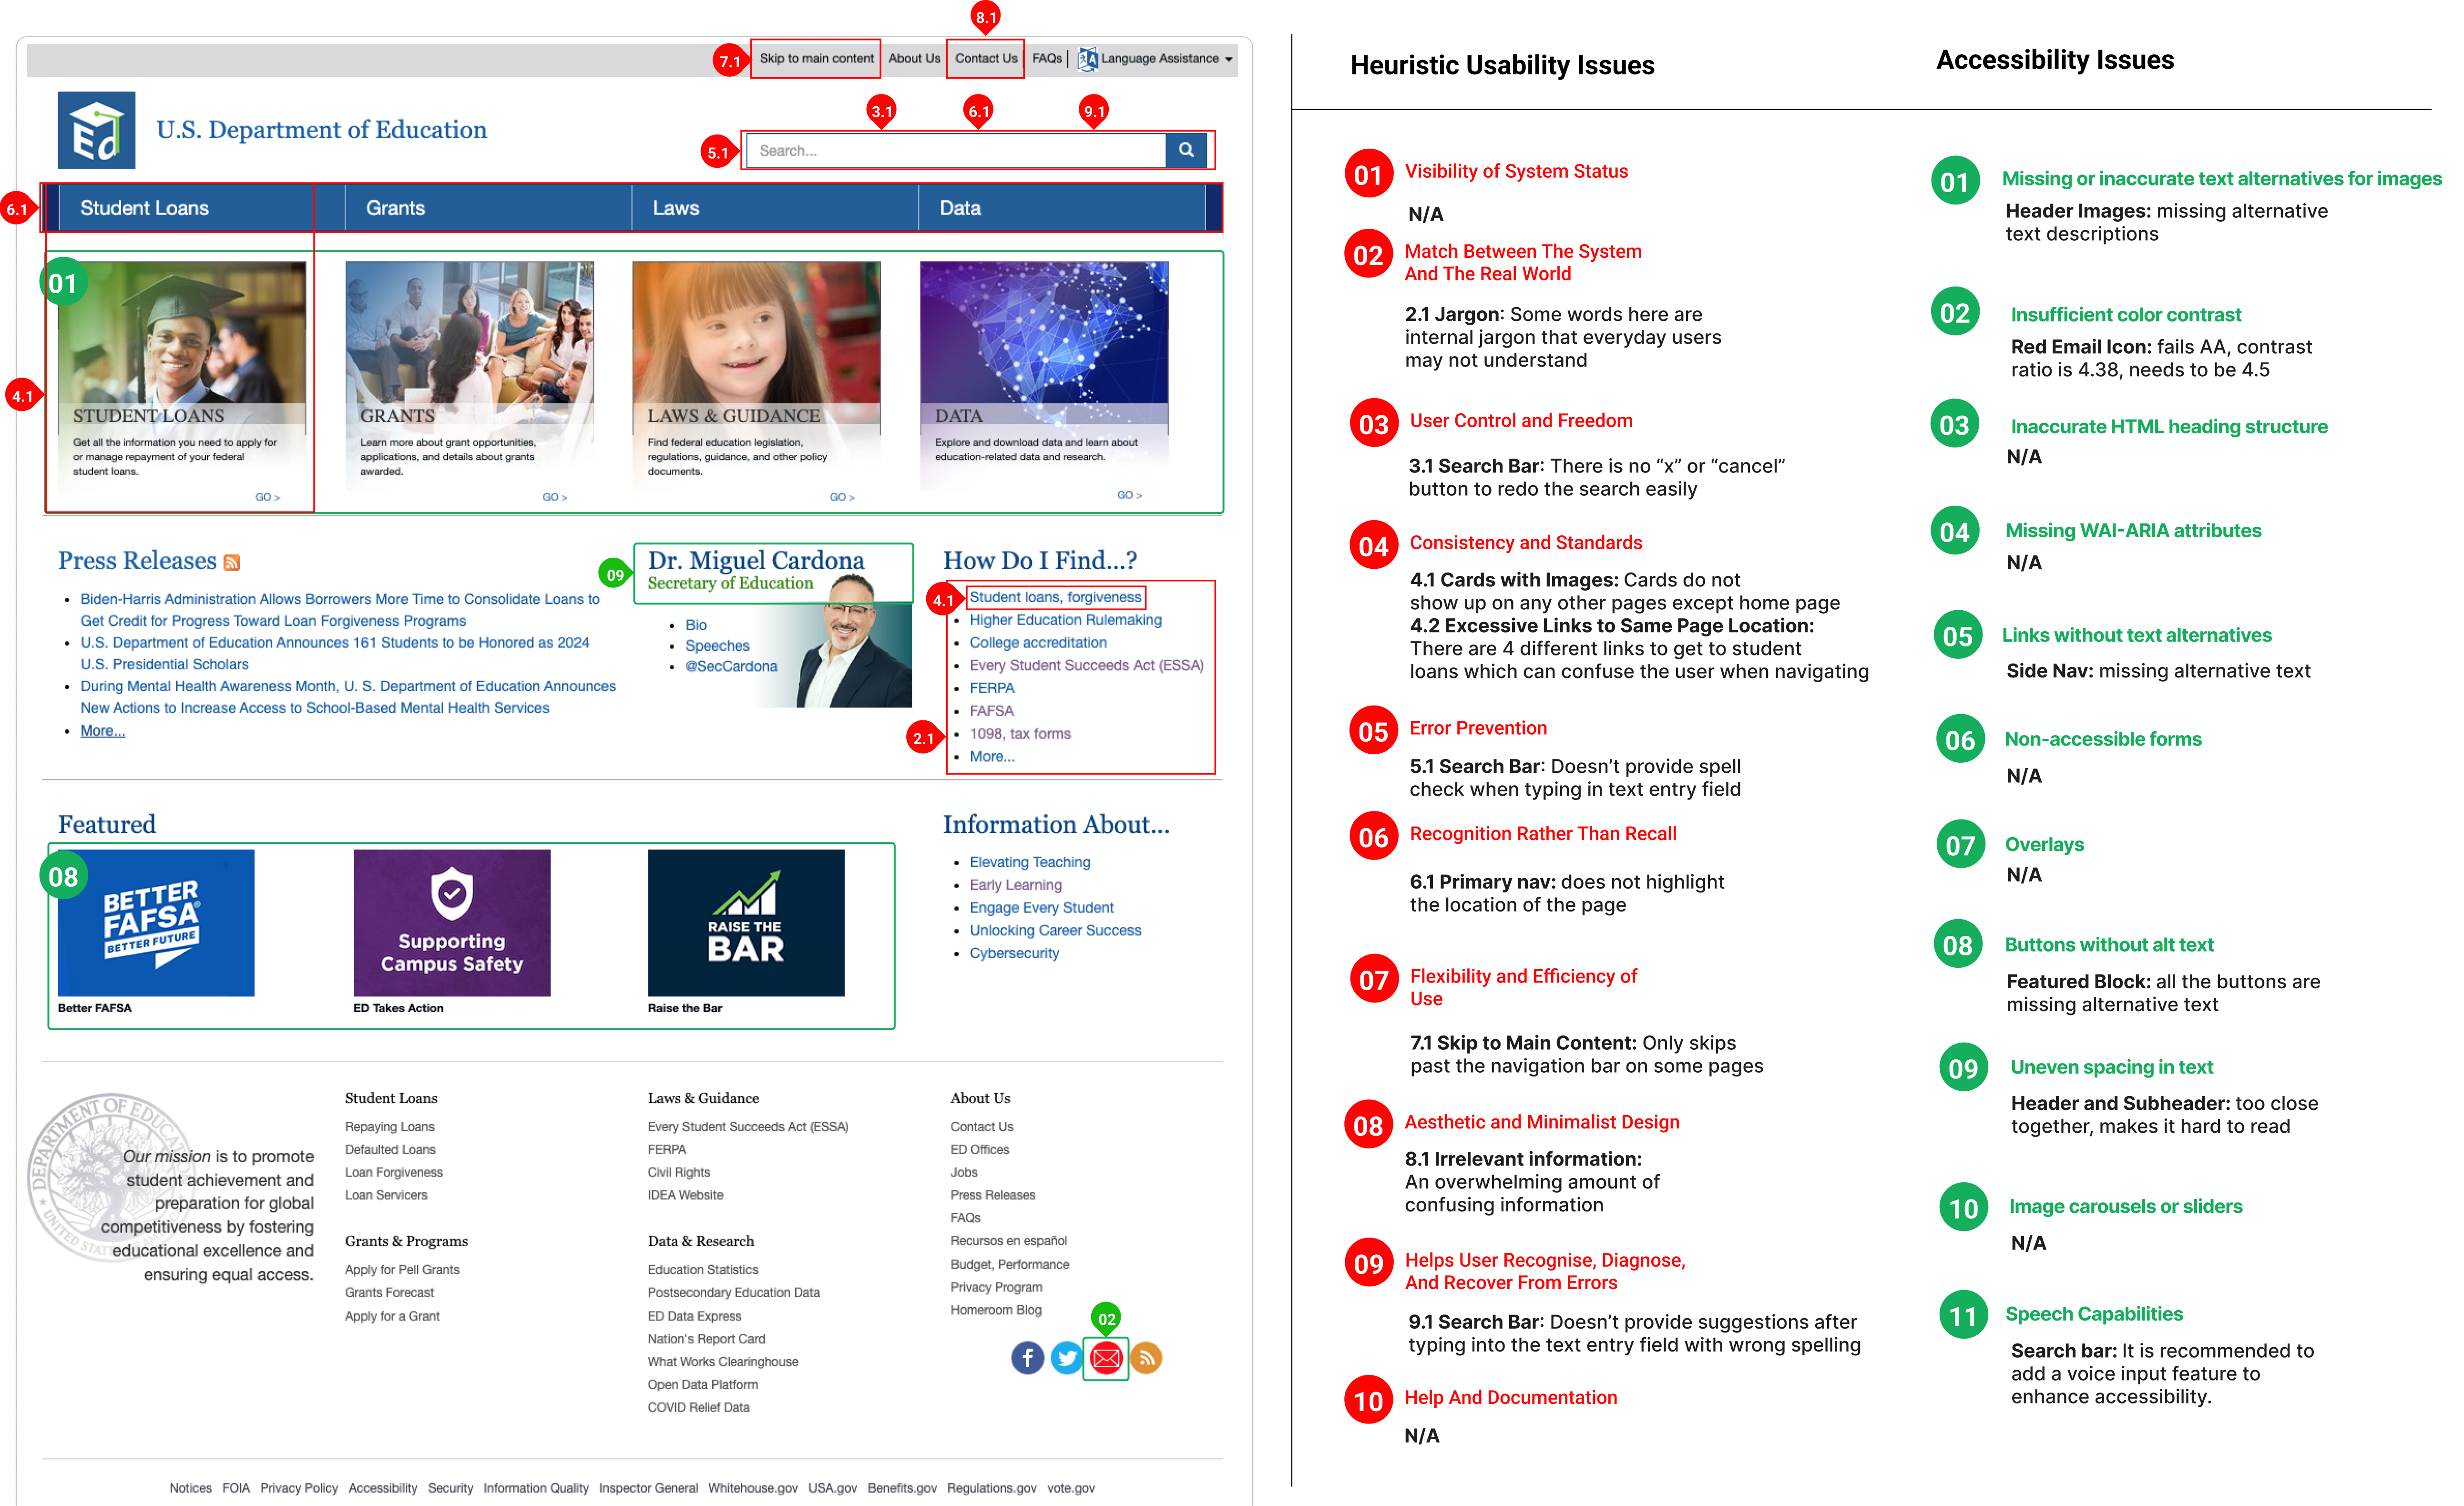Viewport: 2464px width, 1506px height.
Task: Open Early Learning link
Action: (1016, 885)
